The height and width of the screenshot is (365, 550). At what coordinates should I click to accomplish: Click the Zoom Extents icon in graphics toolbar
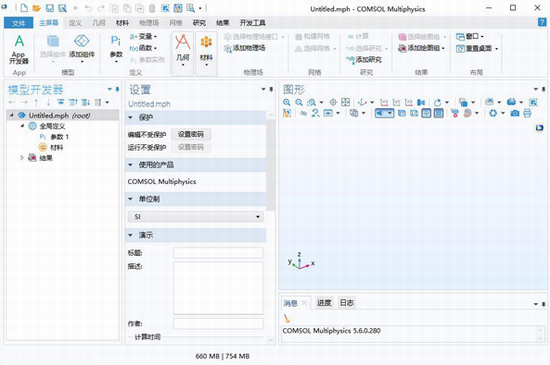pyautogui.click(x=346, y=102)
